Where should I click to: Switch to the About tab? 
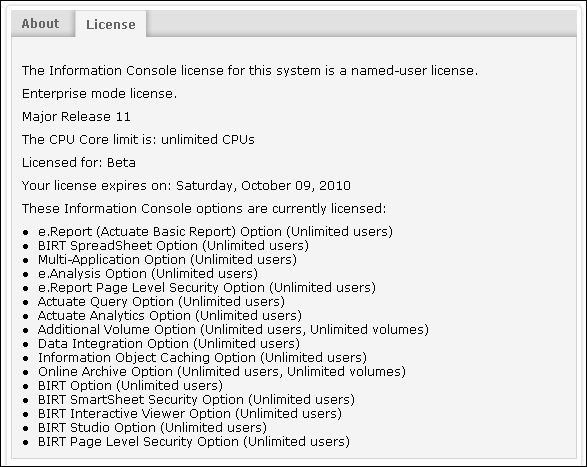40,24
